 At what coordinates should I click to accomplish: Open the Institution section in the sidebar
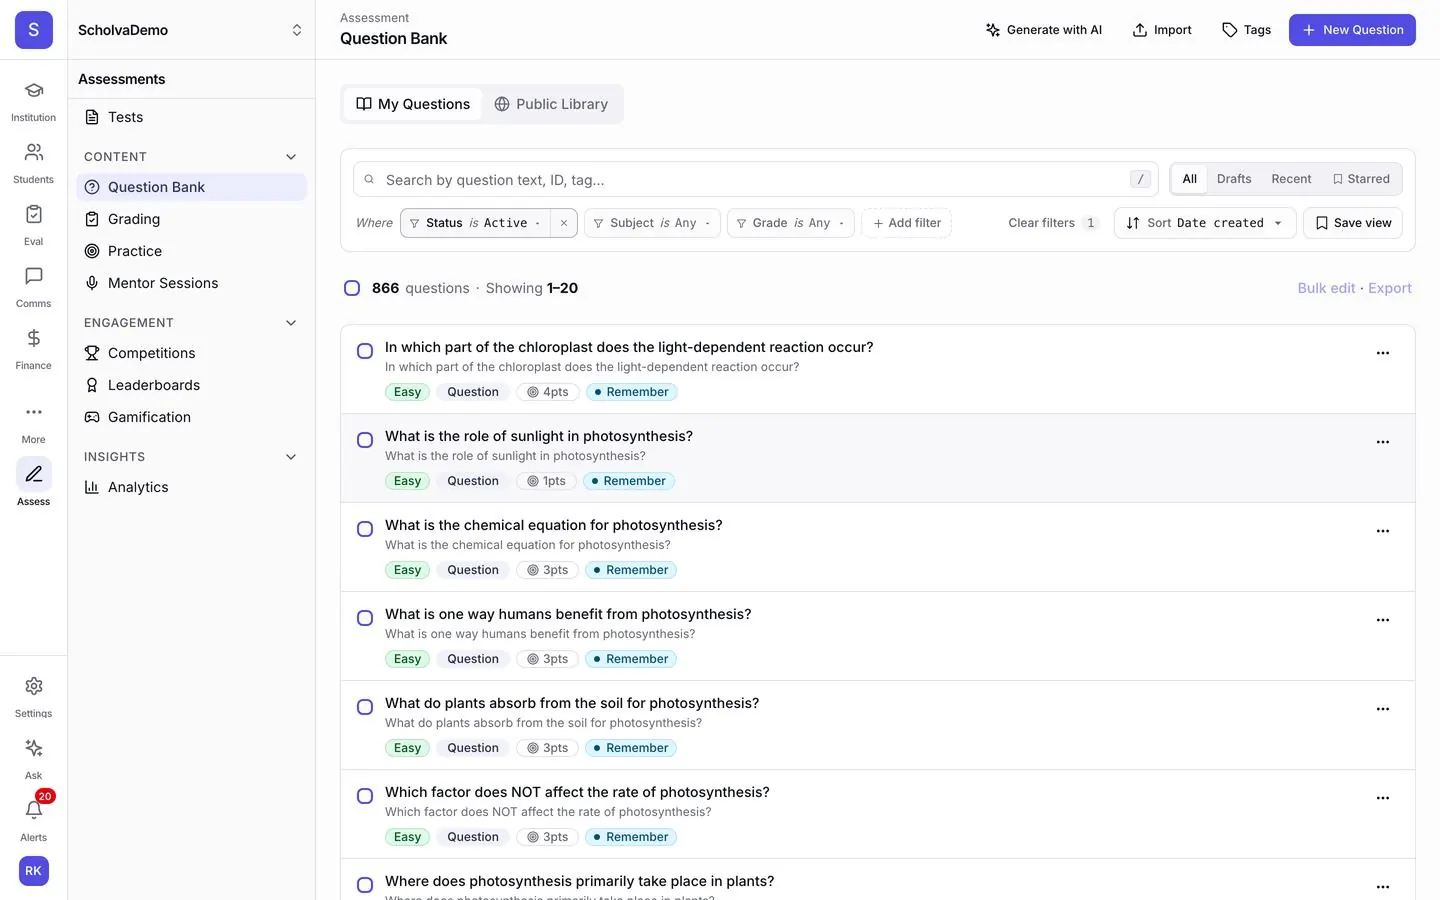(x=33, y=101)
